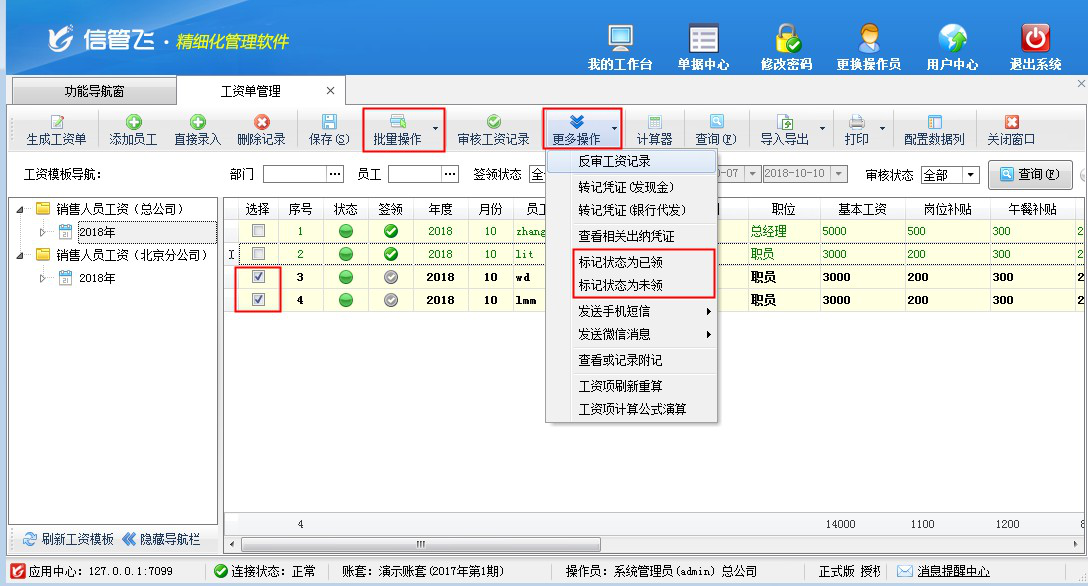Image resolution: width=1088 pixels, height=586 pixels.
Task: Click the 审核工资记录 toolbar button
Action: (493, 130)
